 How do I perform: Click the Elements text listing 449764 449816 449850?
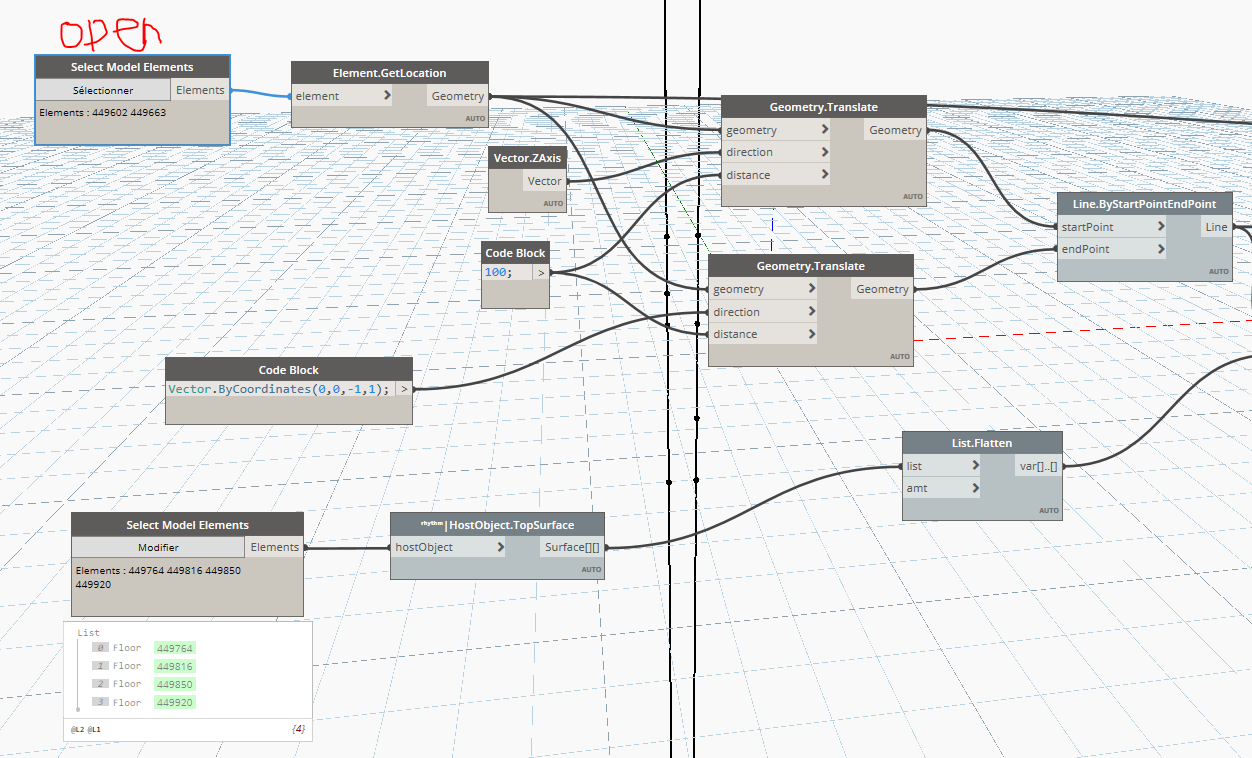coord(158,577)
